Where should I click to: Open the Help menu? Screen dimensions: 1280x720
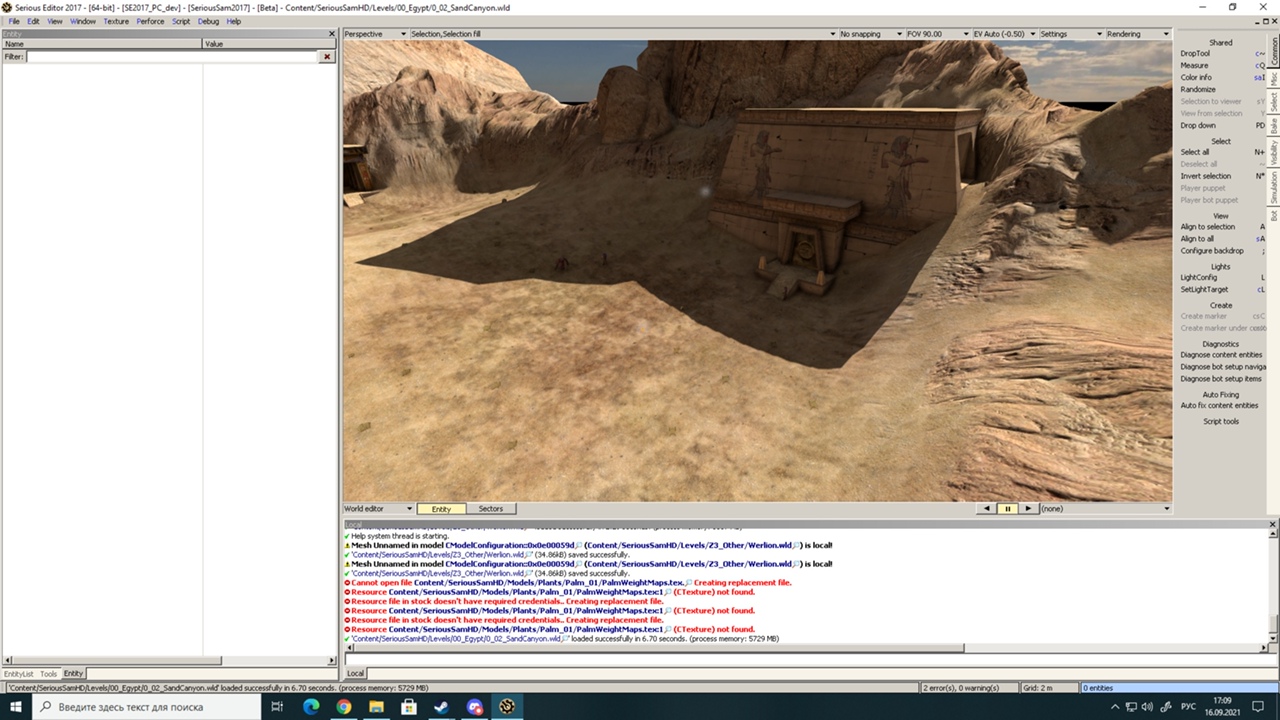click(x=234, y=21)
